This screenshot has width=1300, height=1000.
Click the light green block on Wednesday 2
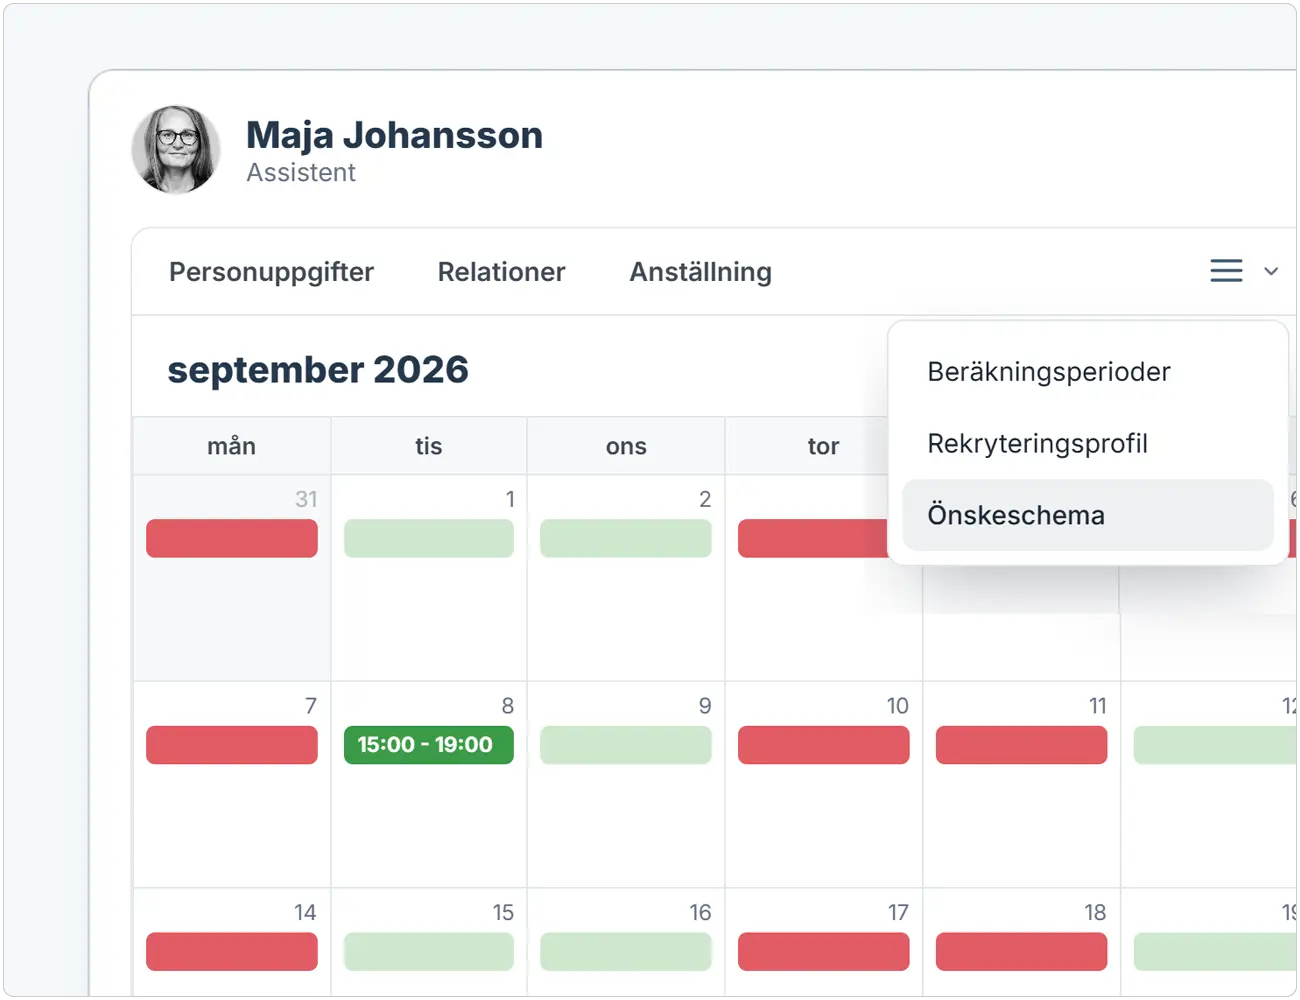click(626, 538)
